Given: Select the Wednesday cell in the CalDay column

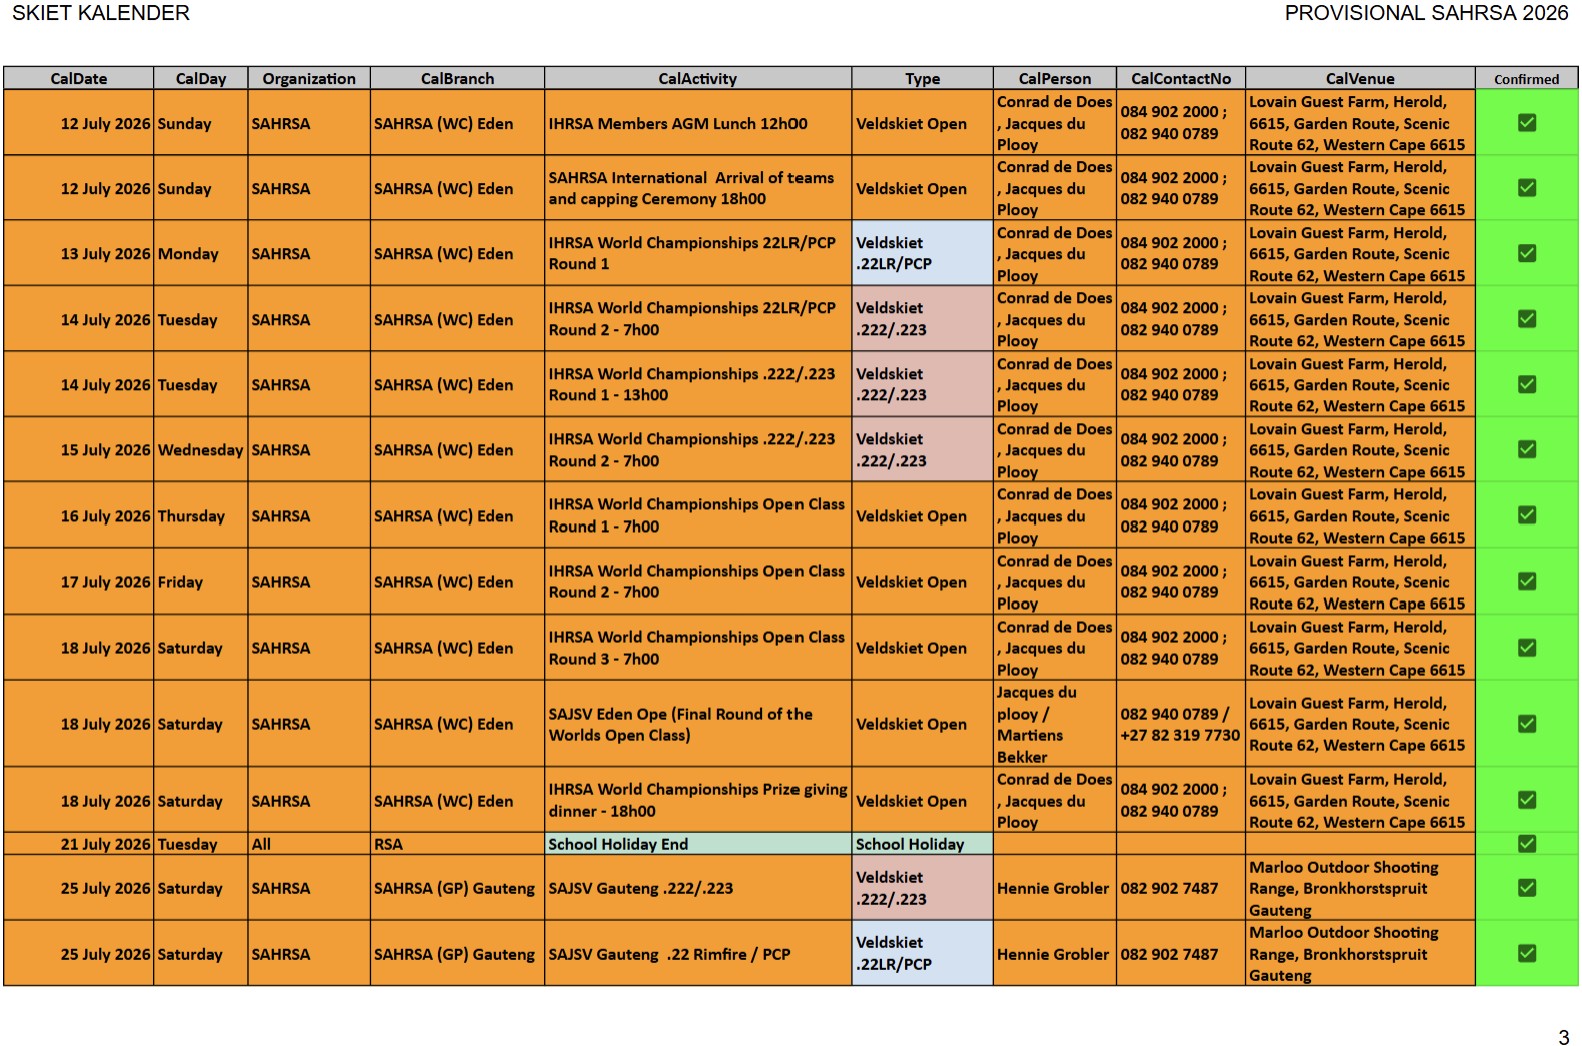Looking at the screenshot, I should coord(200,450).
